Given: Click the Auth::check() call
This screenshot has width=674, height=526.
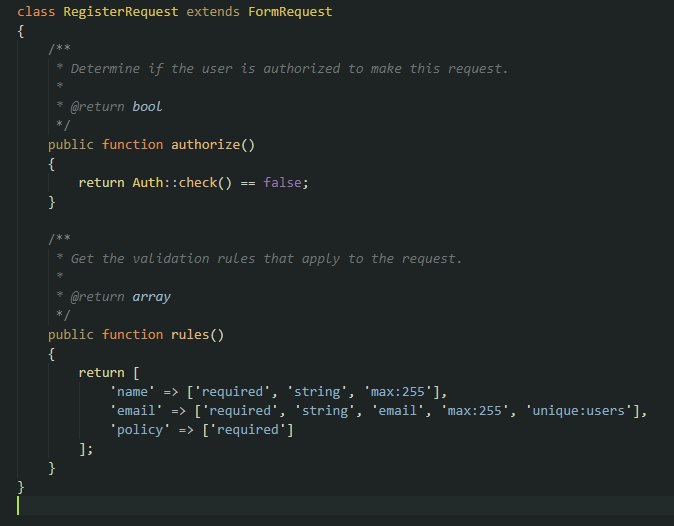Looking at the screenshot, I should (x=182, y=183).
